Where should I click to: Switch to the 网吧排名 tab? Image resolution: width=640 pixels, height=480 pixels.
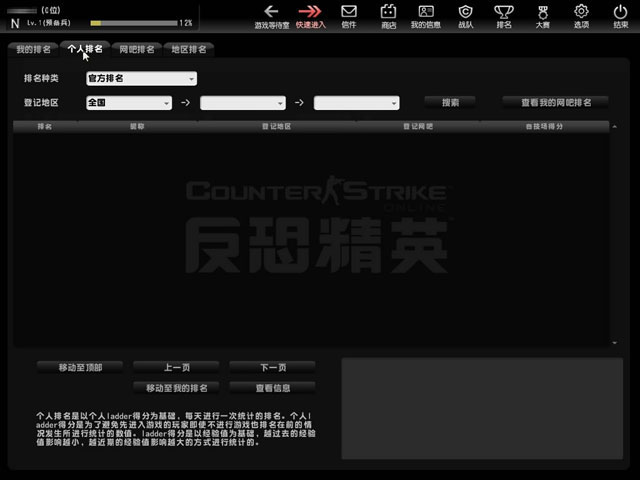(x=137, y=49)
